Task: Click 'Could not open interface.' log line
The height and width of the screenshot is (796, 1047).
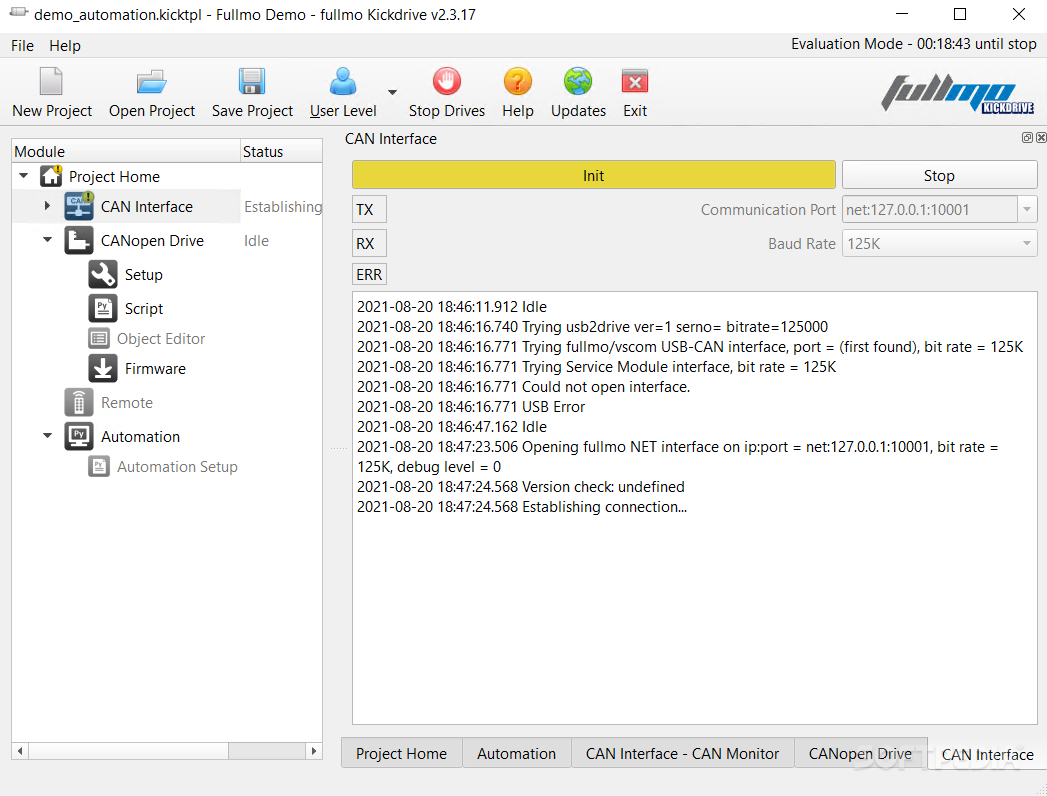Action: [524, 387]
